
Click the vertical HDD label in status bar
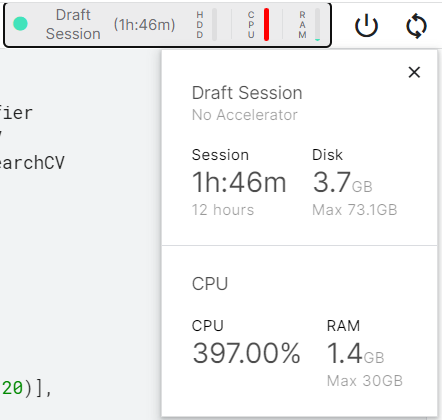tap(200, 25)
